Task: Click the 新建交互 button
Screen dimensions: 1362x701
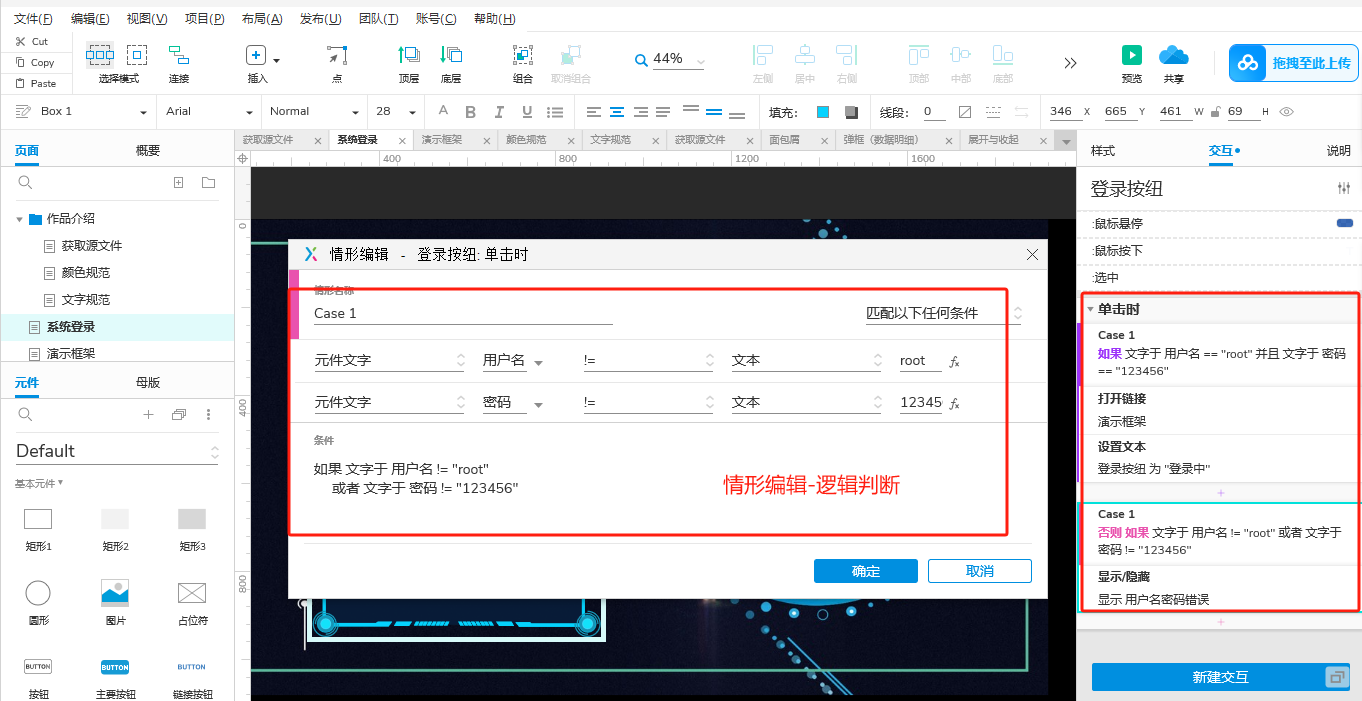Action: [1220, 677]
